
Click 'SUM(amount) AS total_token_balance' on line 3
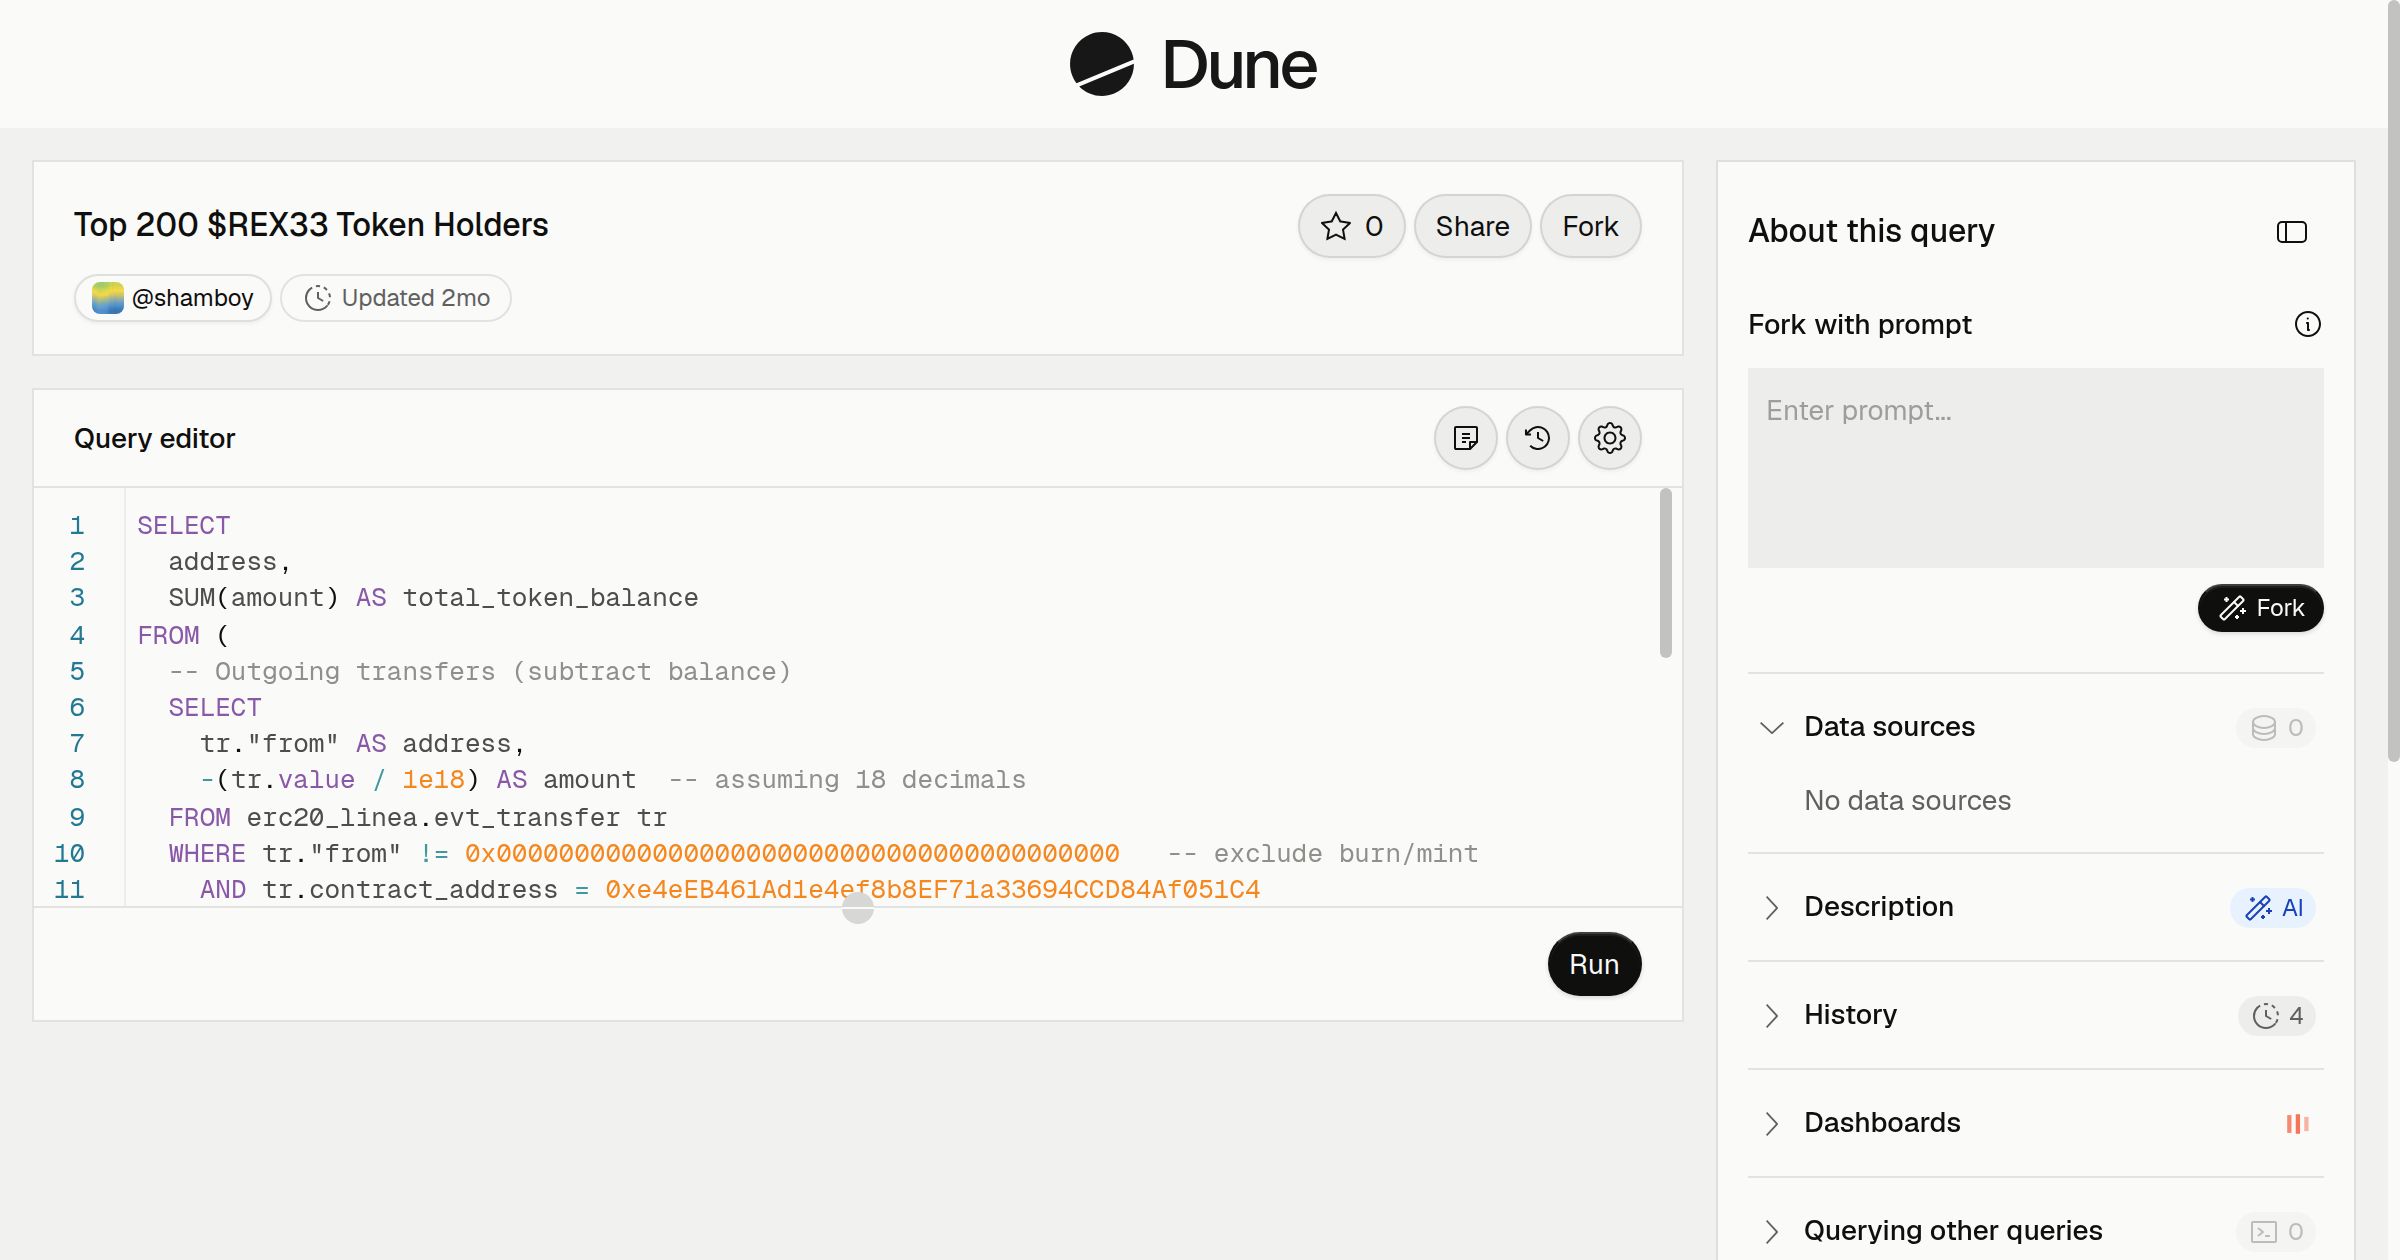[433, 598]
